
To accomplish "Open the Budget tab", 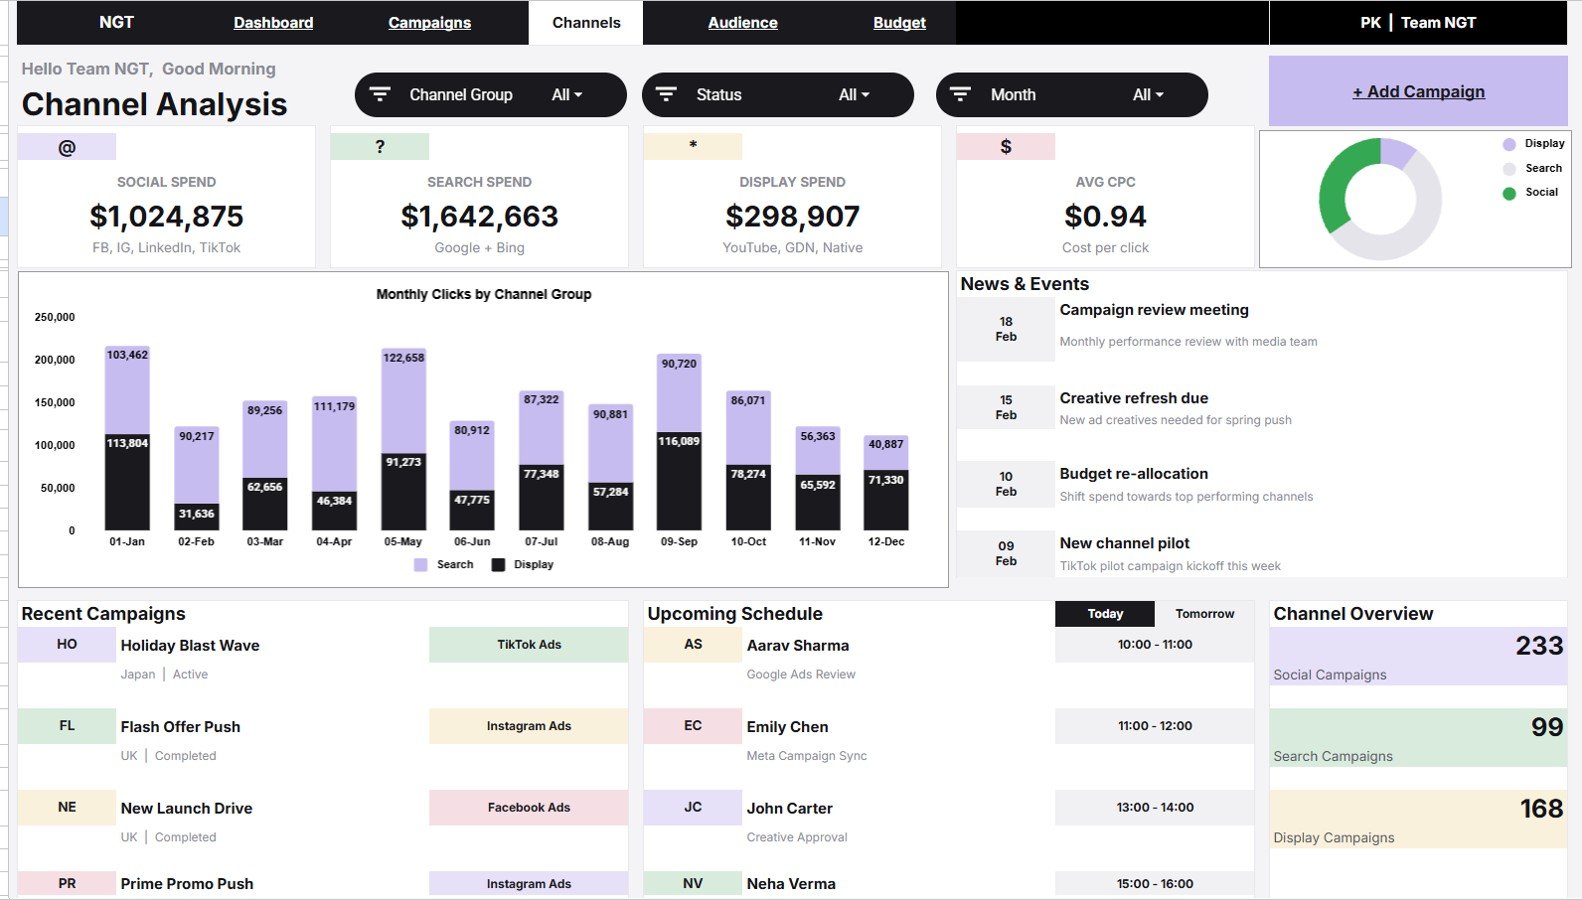I will pos(899,23).
